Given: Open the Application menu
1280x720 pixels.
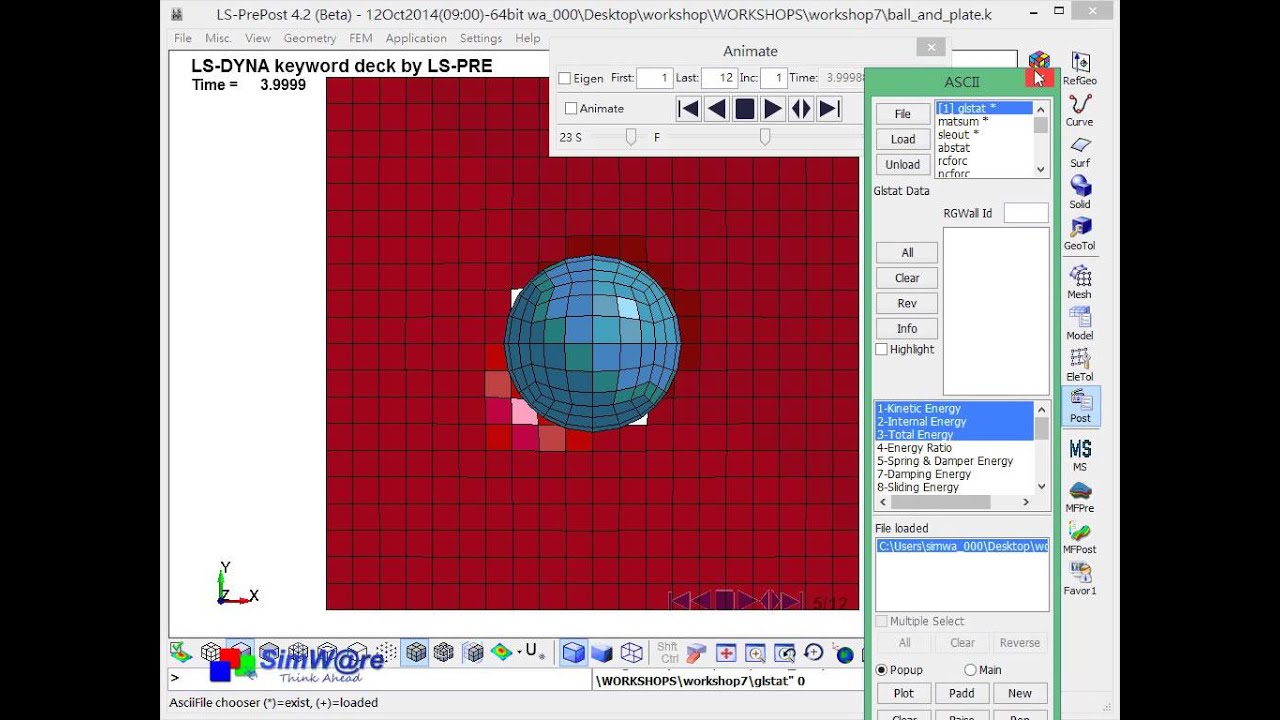Looking at the screenshot, I should pos(416,38).
